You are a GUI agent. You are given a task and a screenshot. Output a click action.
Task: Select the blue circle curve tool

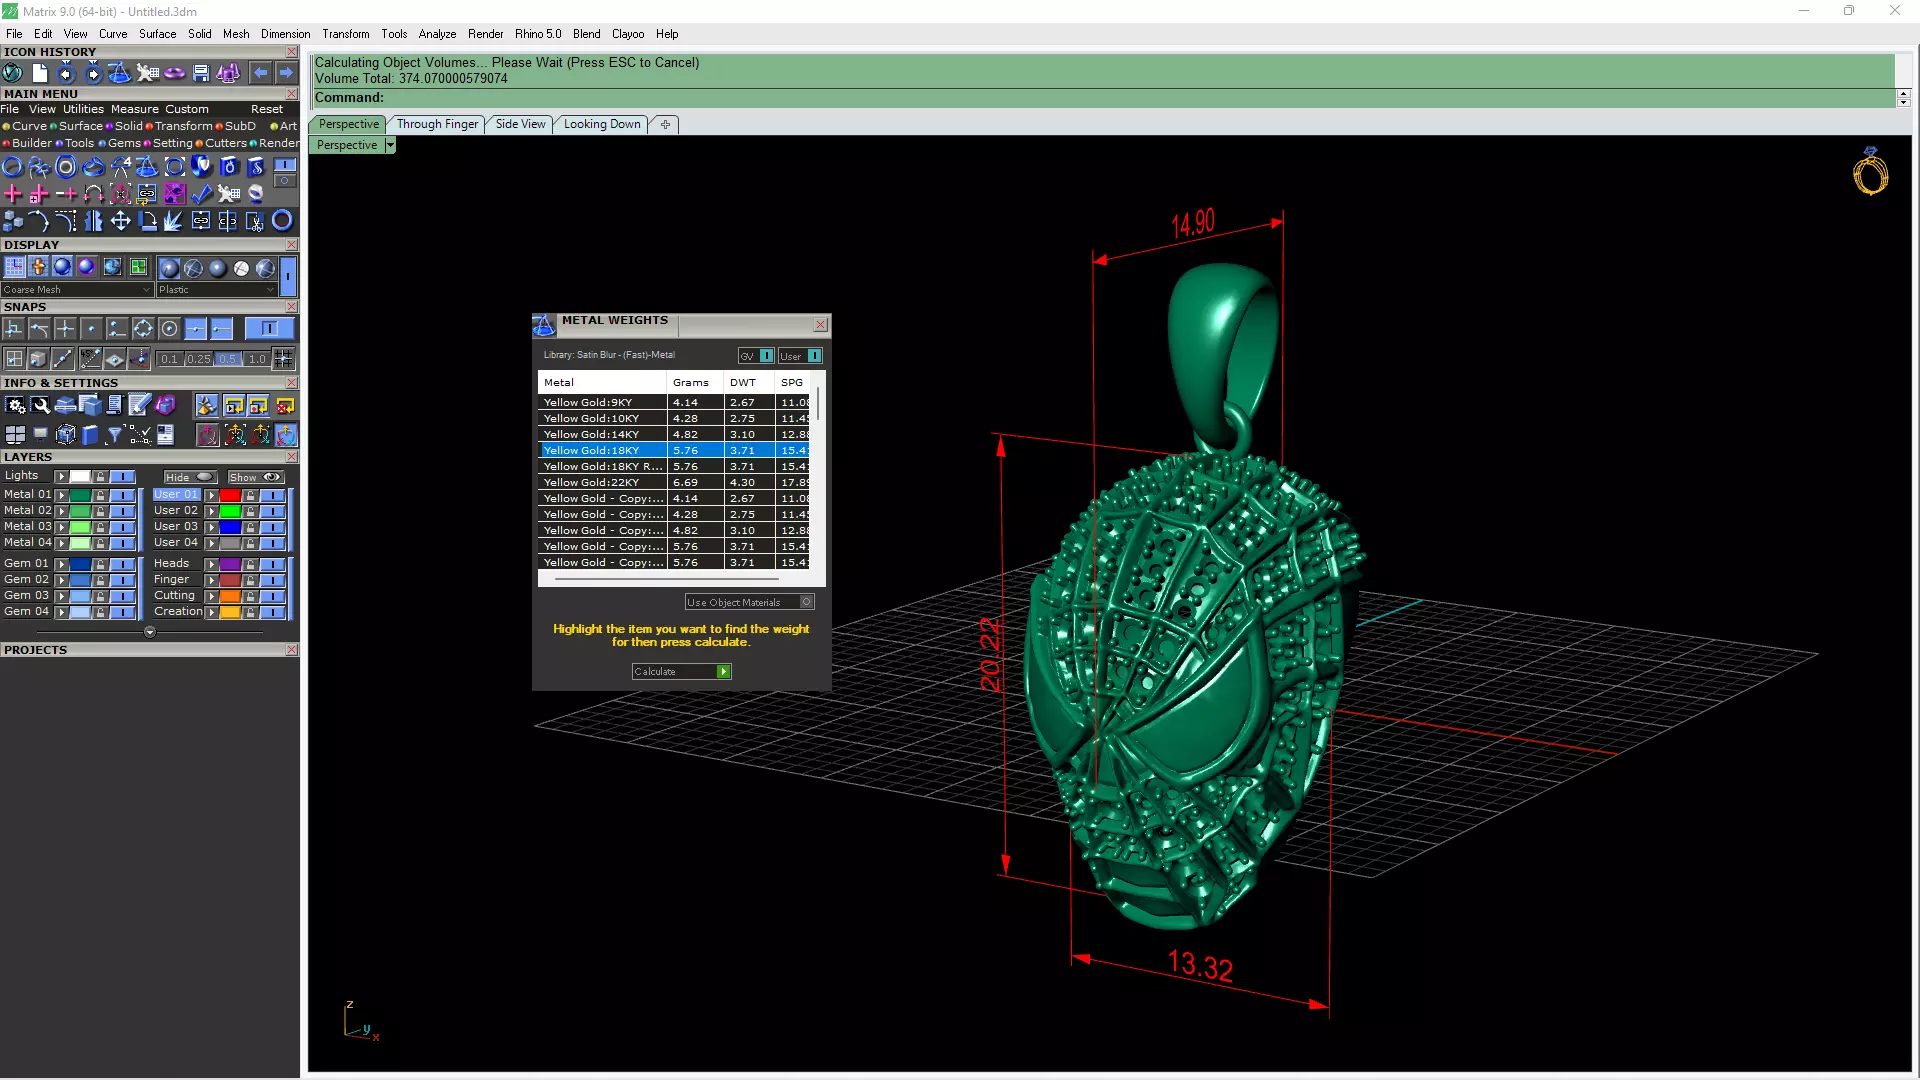point(12,166)
